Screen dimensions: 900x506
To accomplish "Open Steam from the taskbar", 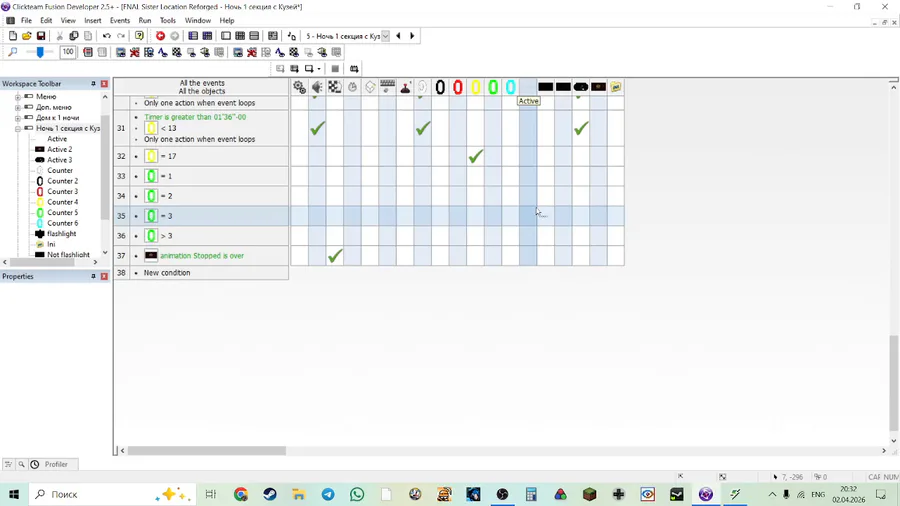I will pos(270,494).
